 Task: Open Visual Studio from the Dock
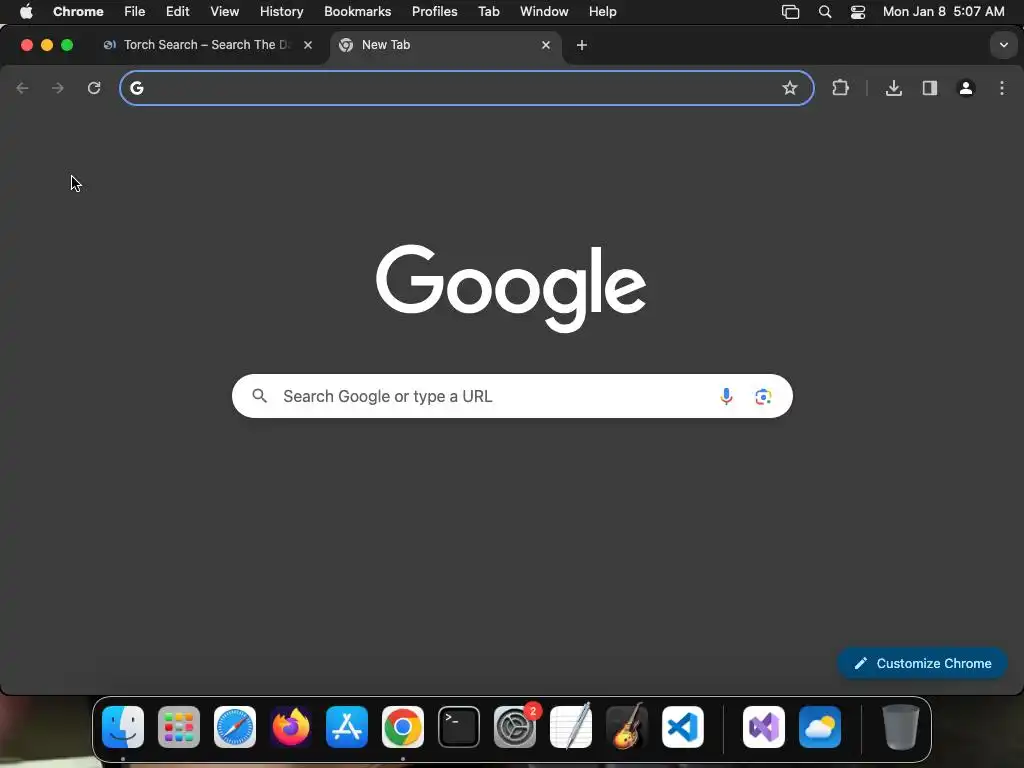pos(764,727)
